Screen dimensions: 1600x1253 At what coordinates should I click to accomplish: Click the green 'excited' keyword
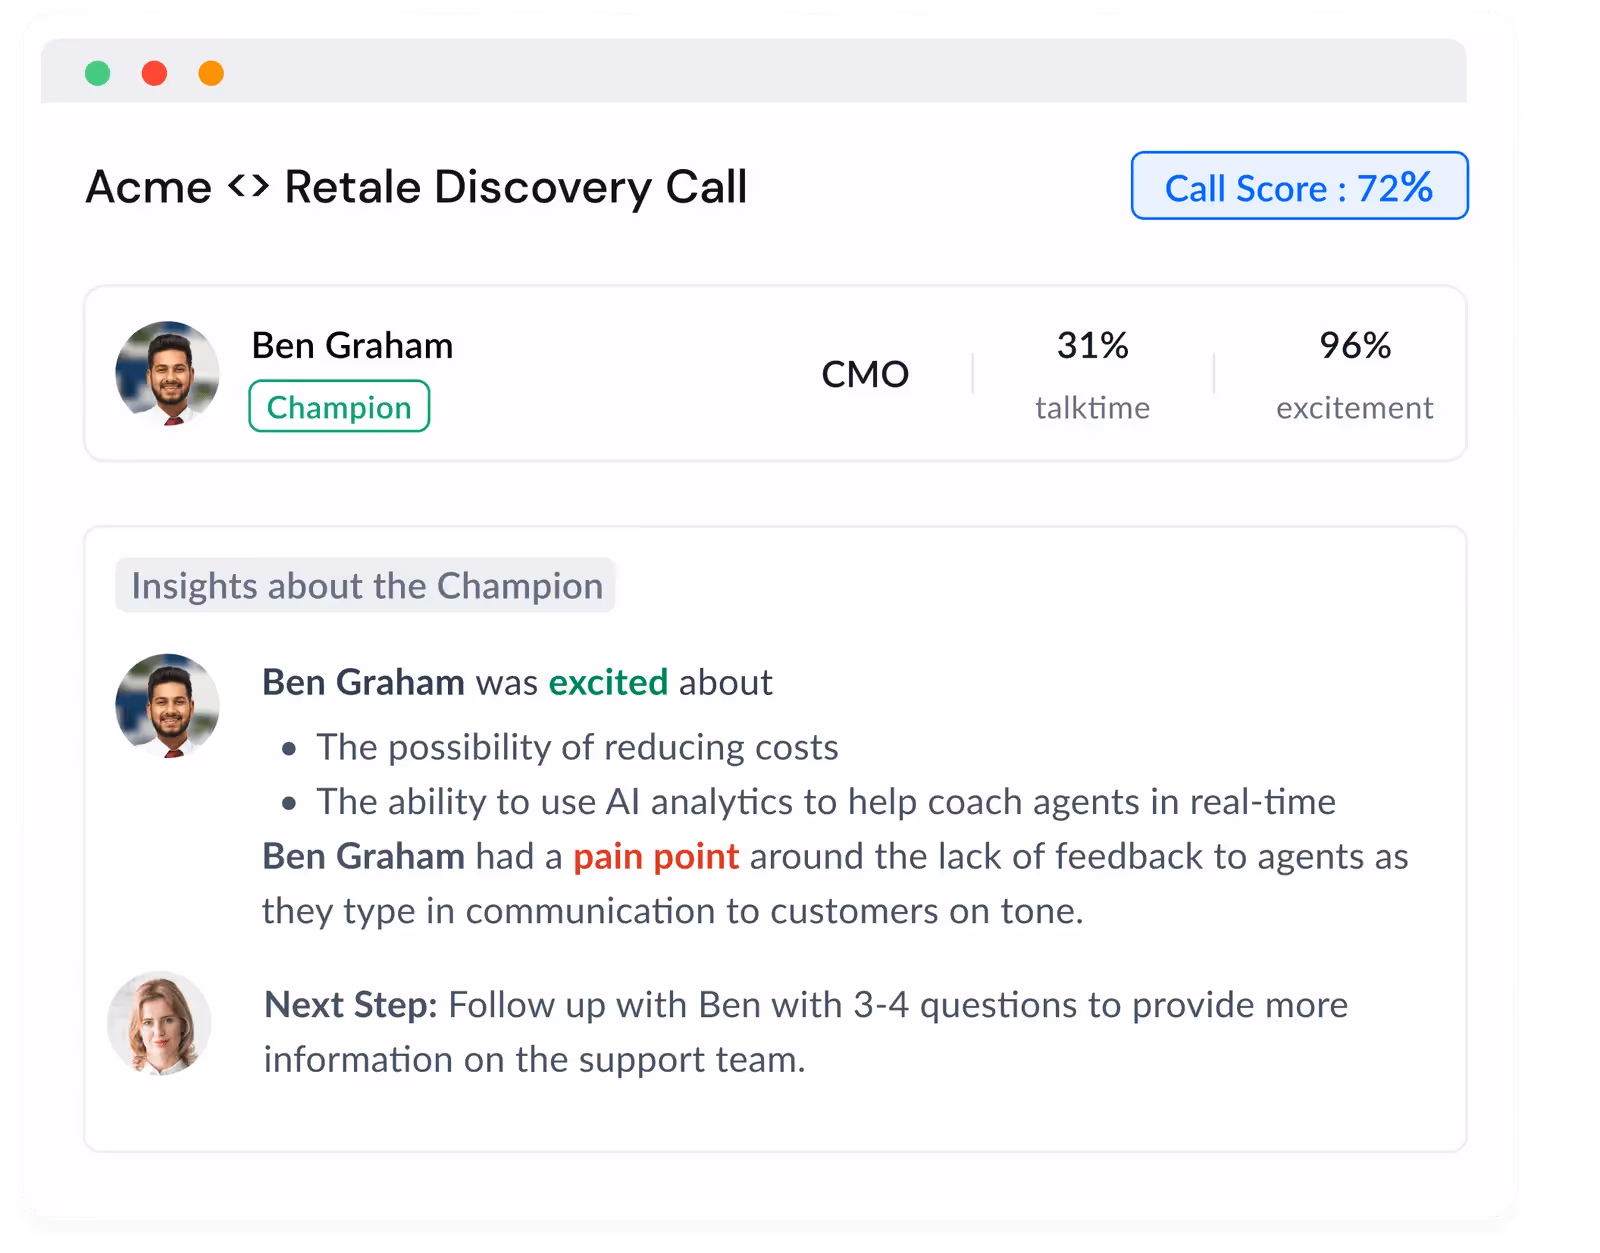click(x=608, y=682)
